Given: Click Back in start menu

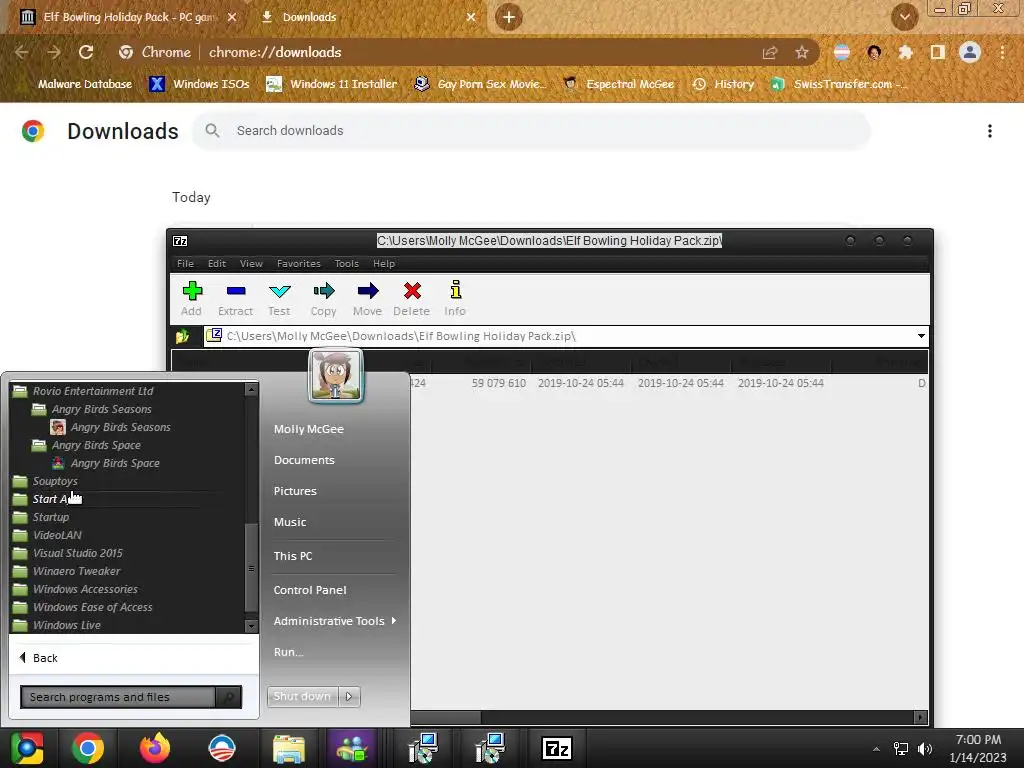Looking at the screenshot, I should coord(39,658).
